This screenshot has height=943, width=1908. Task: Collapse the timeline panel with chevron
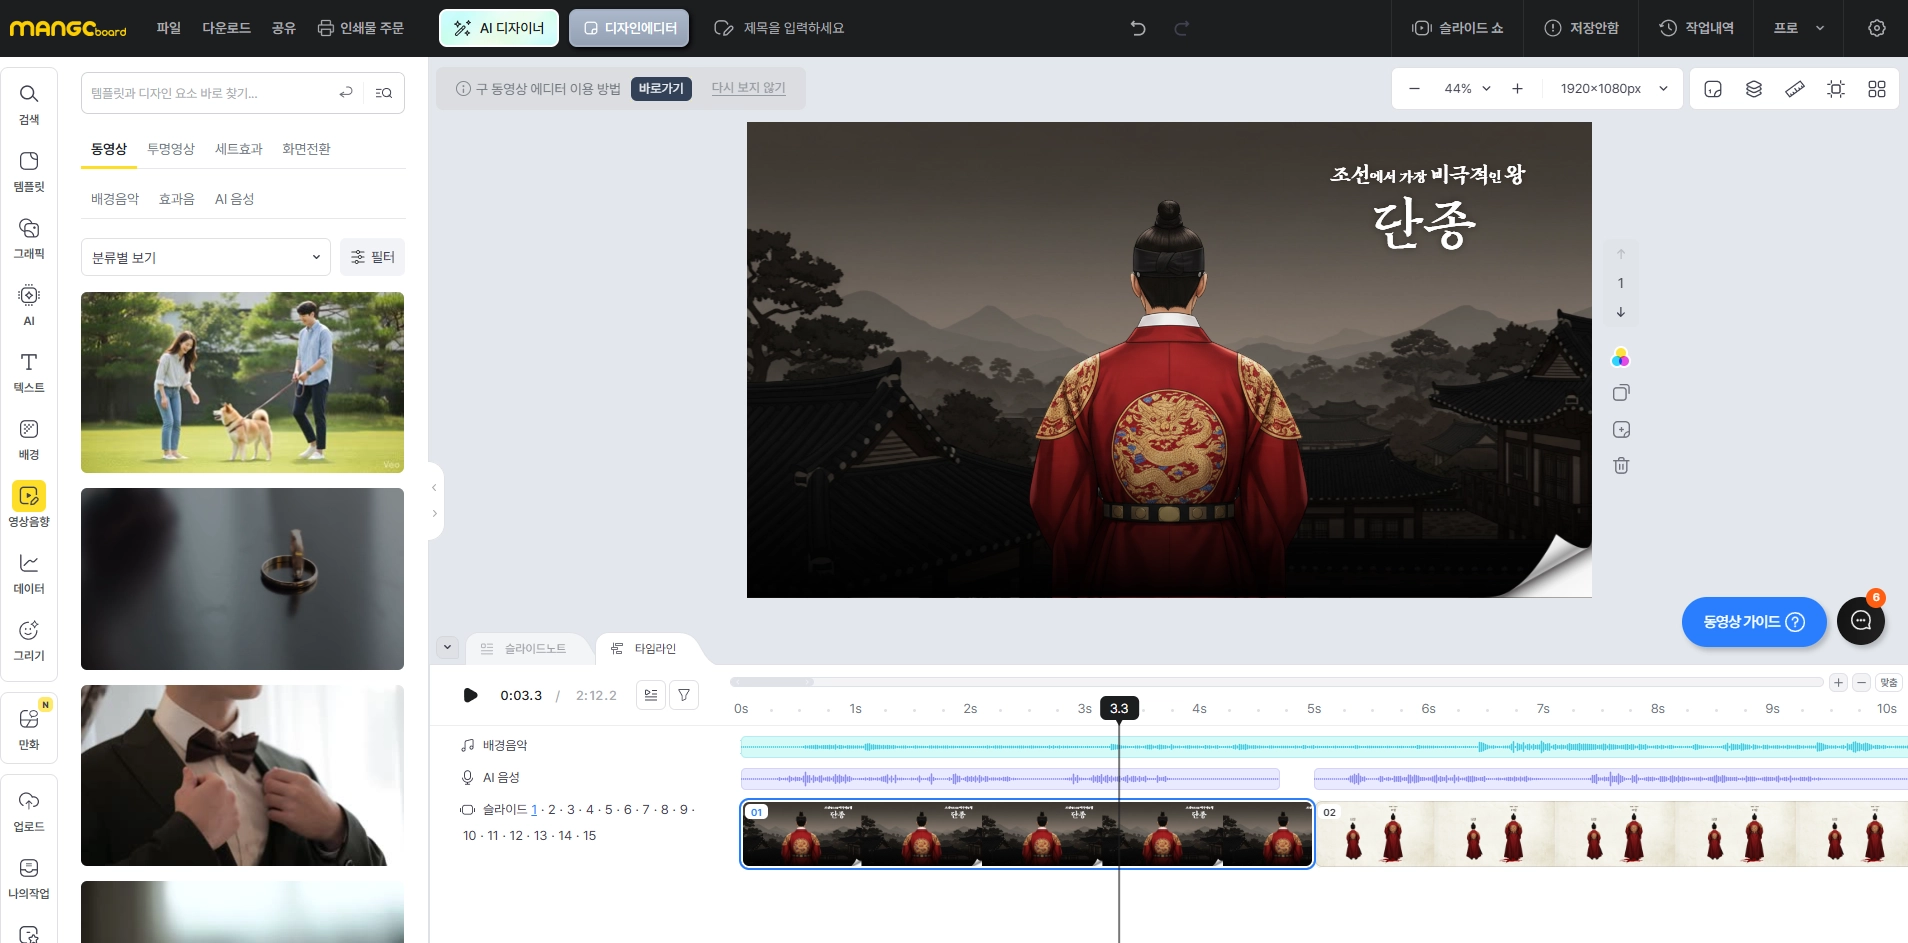click(x=447, y=647)
